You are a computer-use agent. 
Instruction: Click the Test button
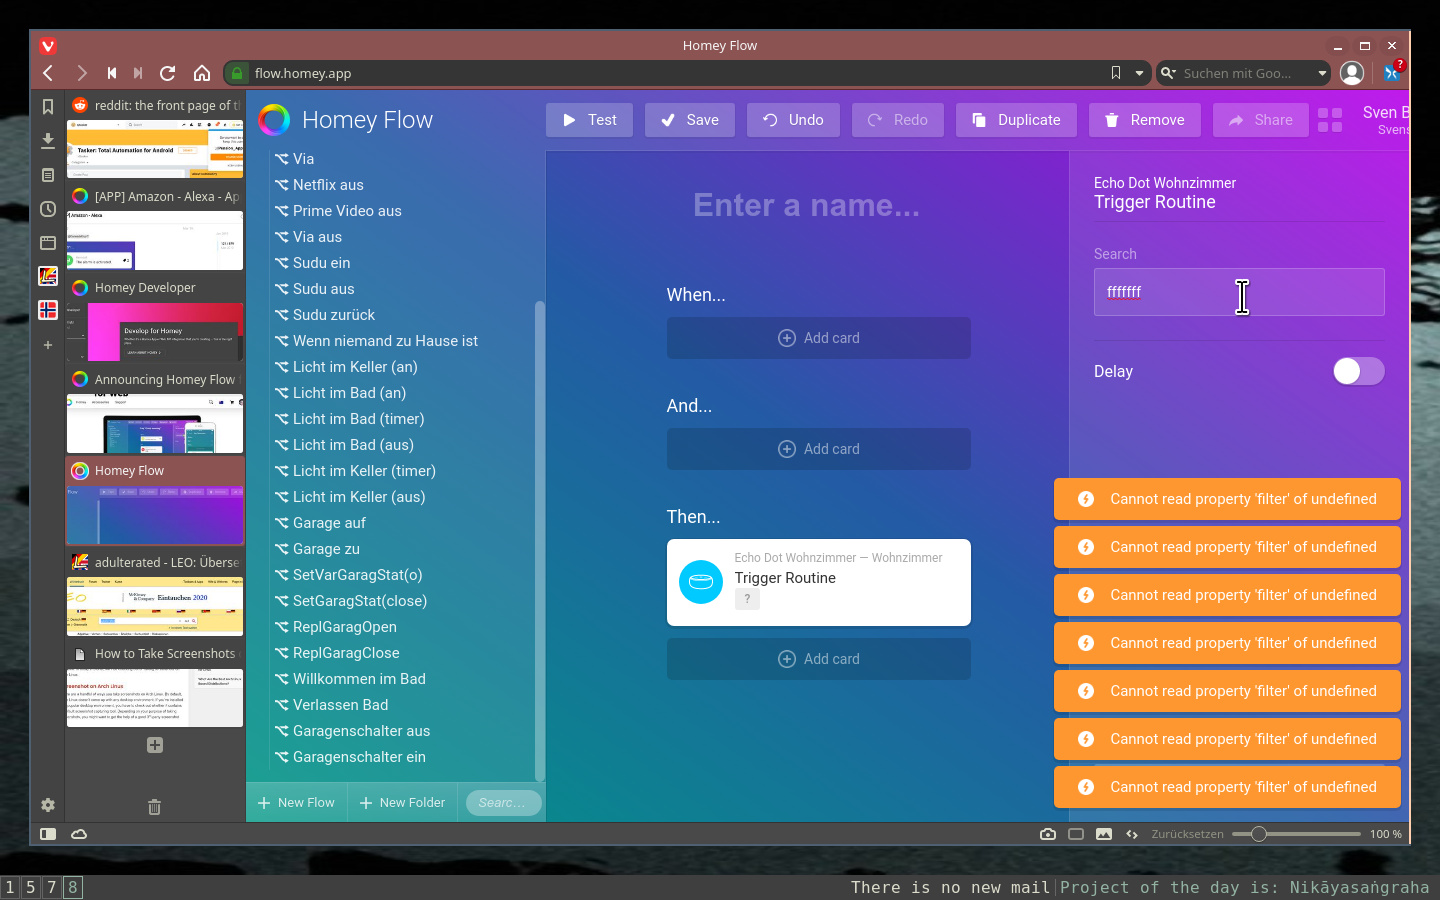click(x=589, y=120)
